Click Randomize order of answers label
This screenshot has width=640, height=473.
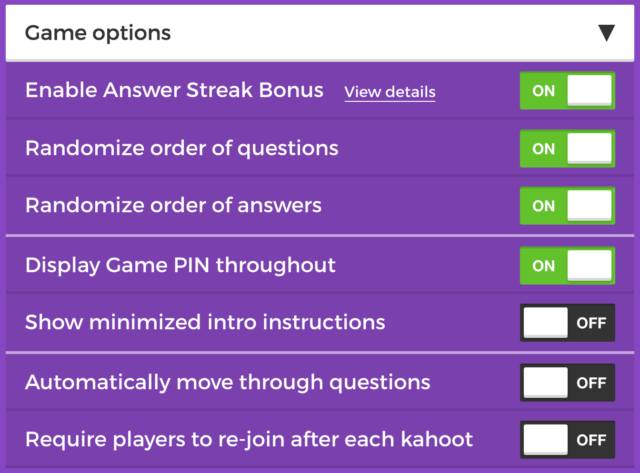tap(173, 206)
